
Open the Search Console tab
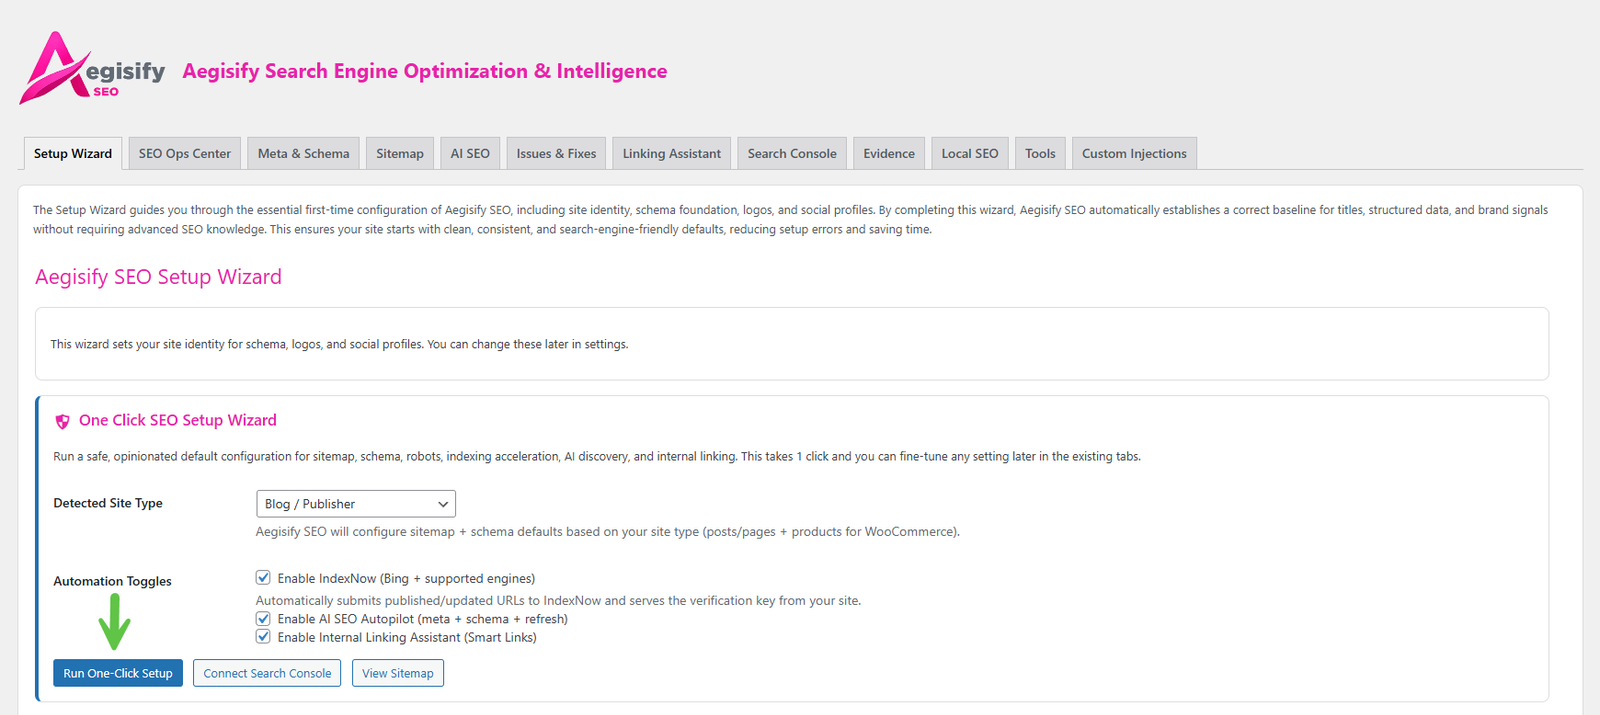(791, 154)
